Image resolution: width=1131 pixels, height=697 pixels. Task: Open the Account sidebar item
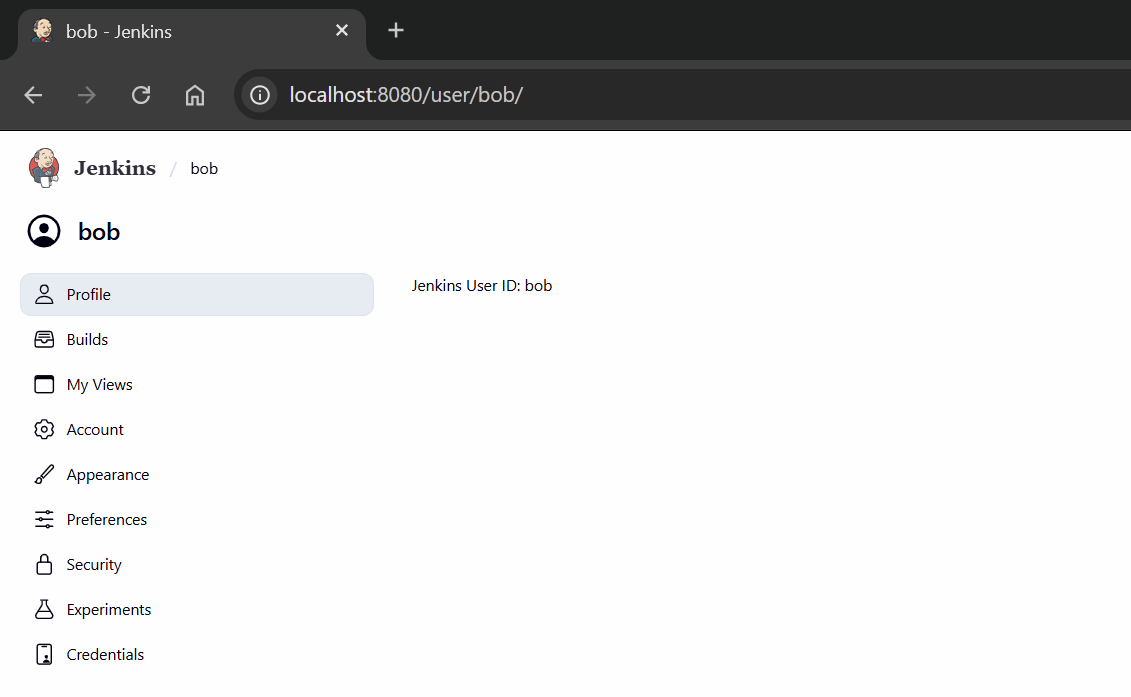[x=197, y=429]
